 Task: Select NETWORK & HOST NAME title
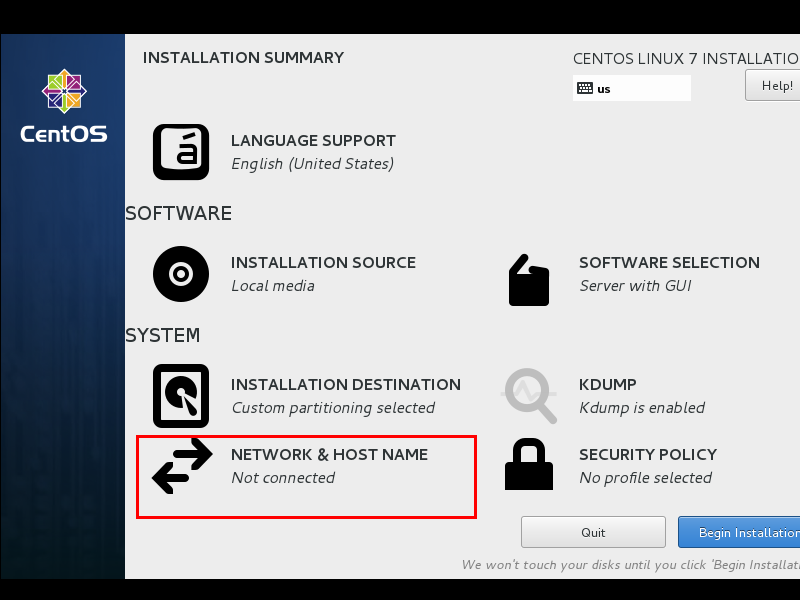point(330,455)
